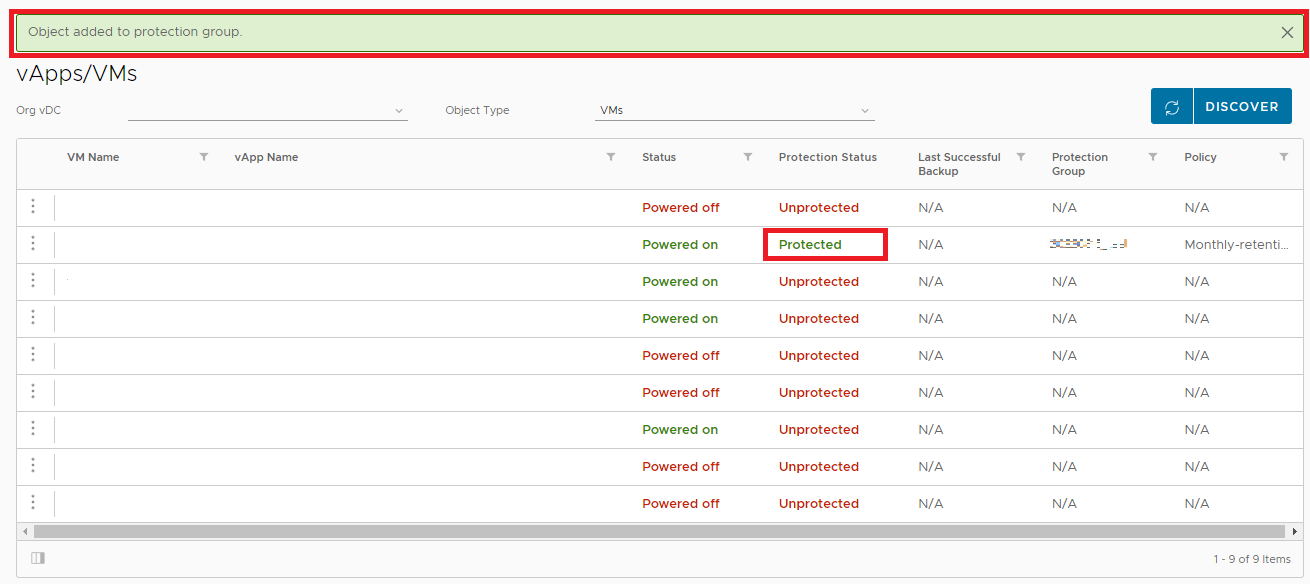Open the Policy column filter

click(1284, 157)
